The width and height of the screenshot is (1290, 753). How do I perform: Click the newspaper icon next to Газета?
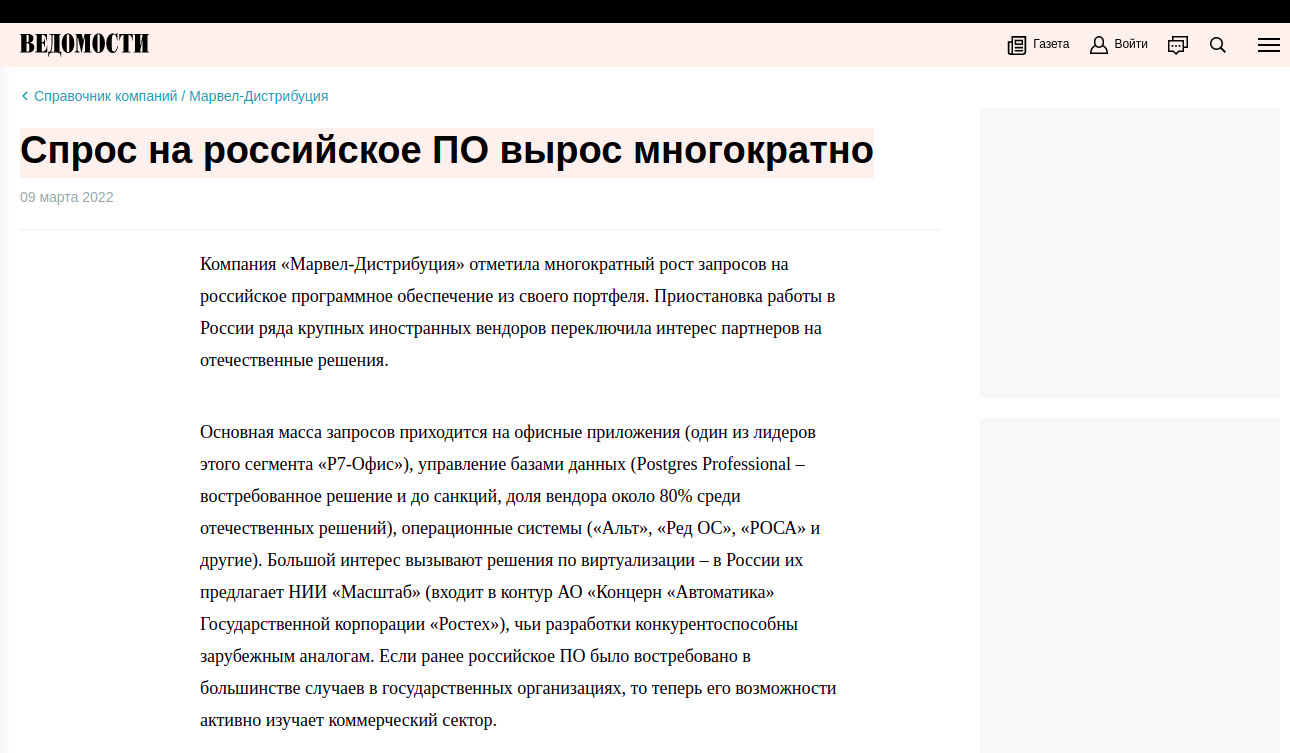pos(1017,45)
